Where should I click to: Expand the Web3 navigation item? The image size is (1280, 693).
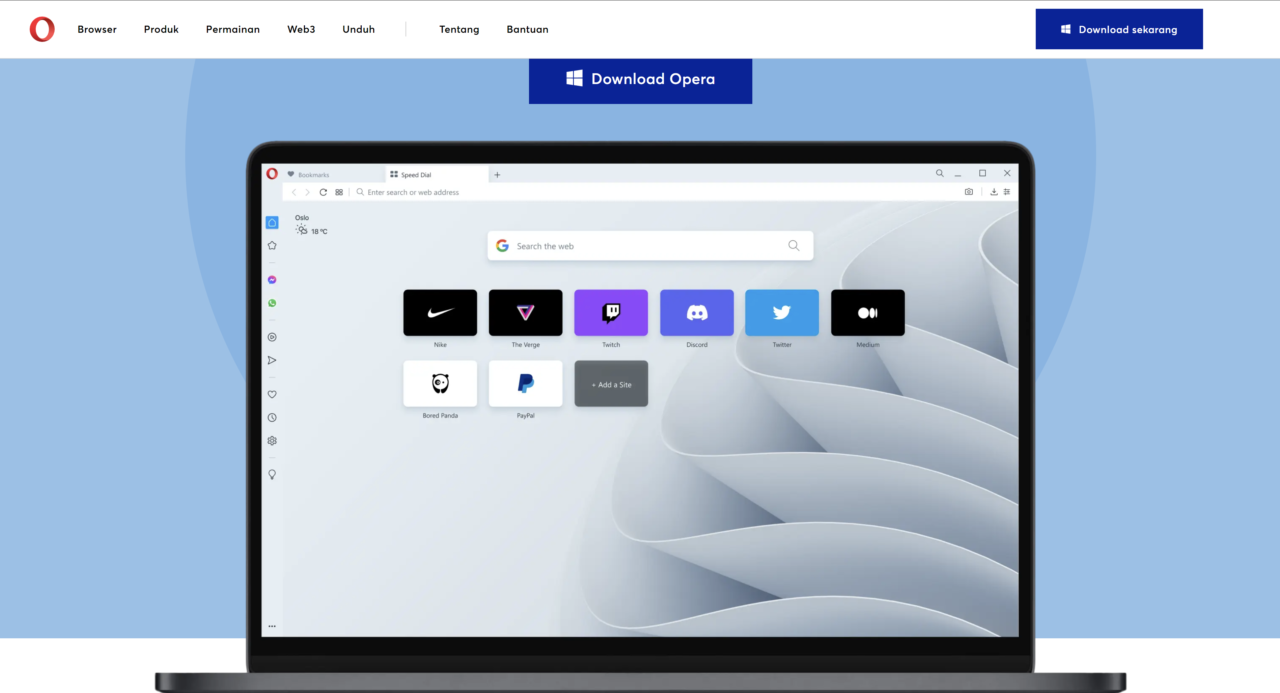click(x=301, y=30)
